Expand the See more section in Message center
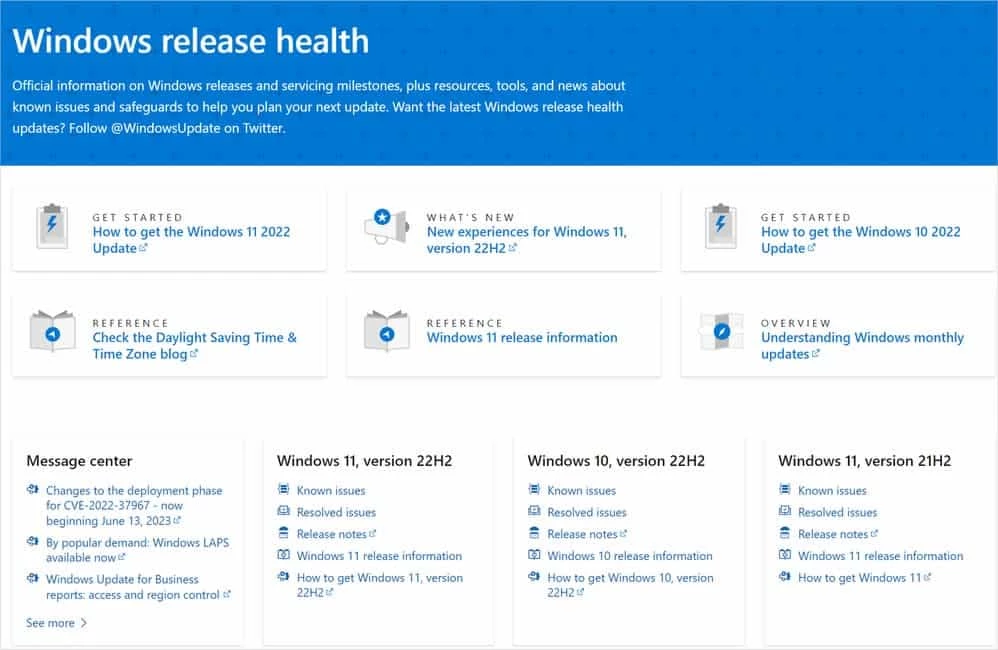 tap(55, 622)
